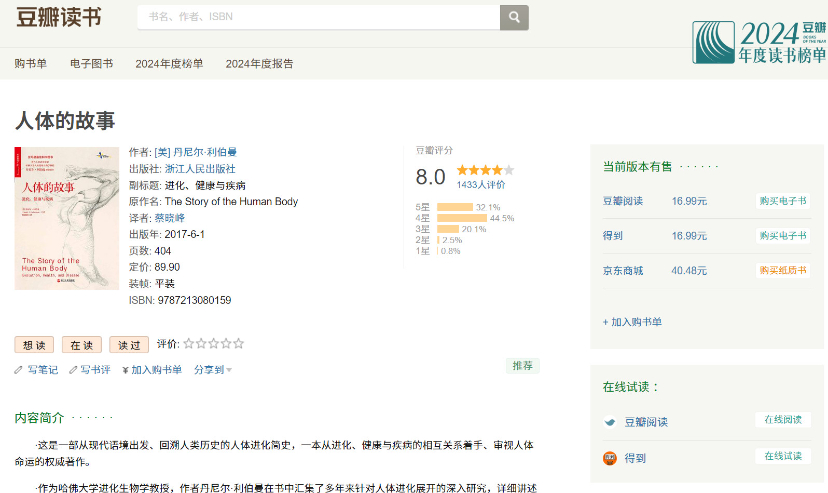
Task: Open the 1433人评价 ratings link
Action: [x=481, y=185]
